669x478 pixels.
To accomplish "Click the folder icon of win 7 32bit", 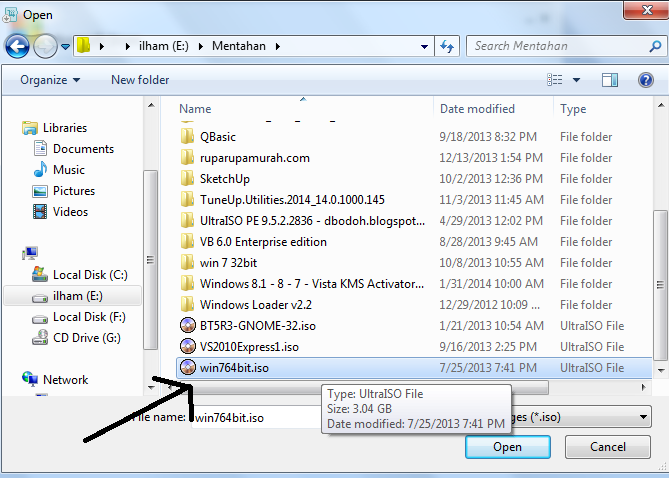I will [x=187, y=262].
